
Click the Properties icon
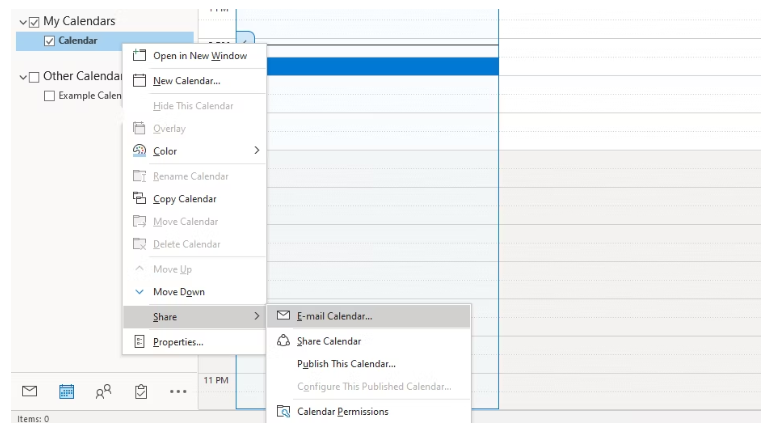[139, 342]
